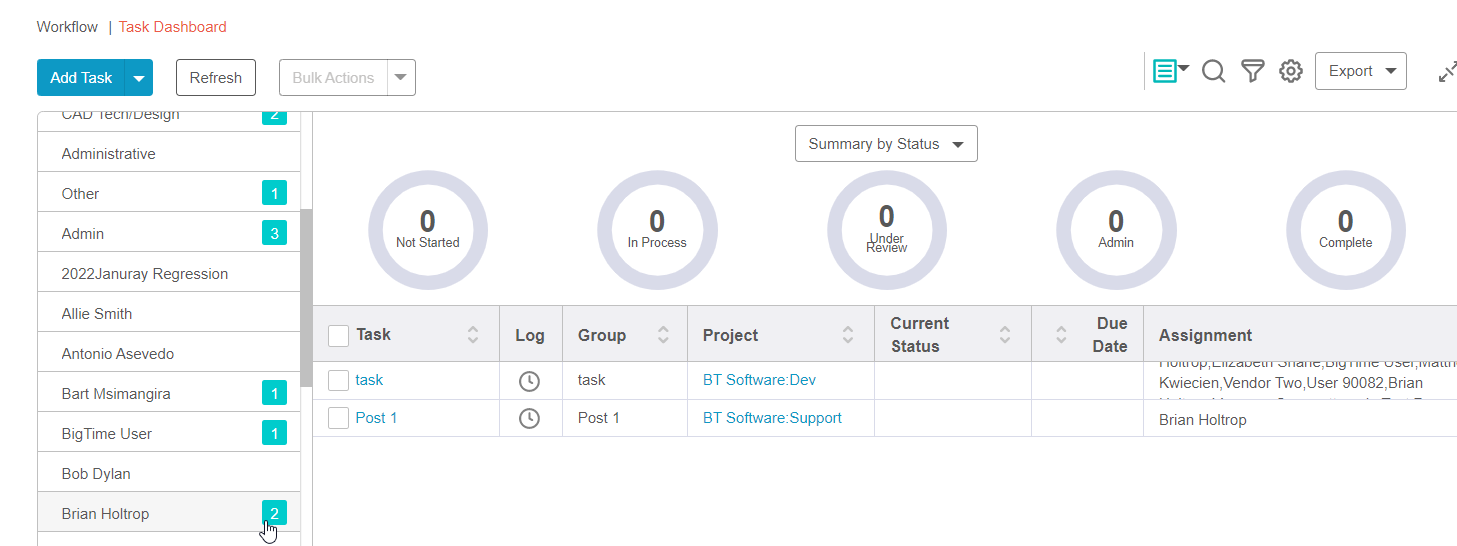Open the BT Software:Support project link

(772, 418)
